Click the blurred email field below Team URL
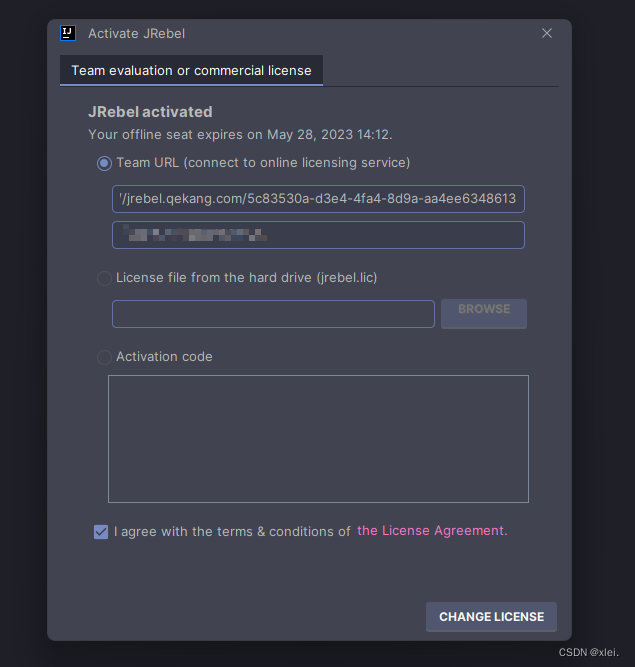This screenshot has height=667, width=635. [x=318, y=235]
